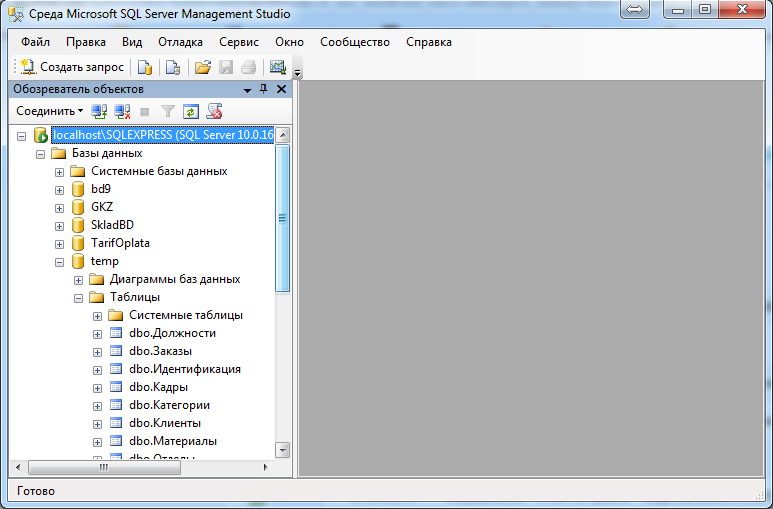Expand the dbo.Должности table
This screenshot has height=509, width=773.
[x=98, y=334]
